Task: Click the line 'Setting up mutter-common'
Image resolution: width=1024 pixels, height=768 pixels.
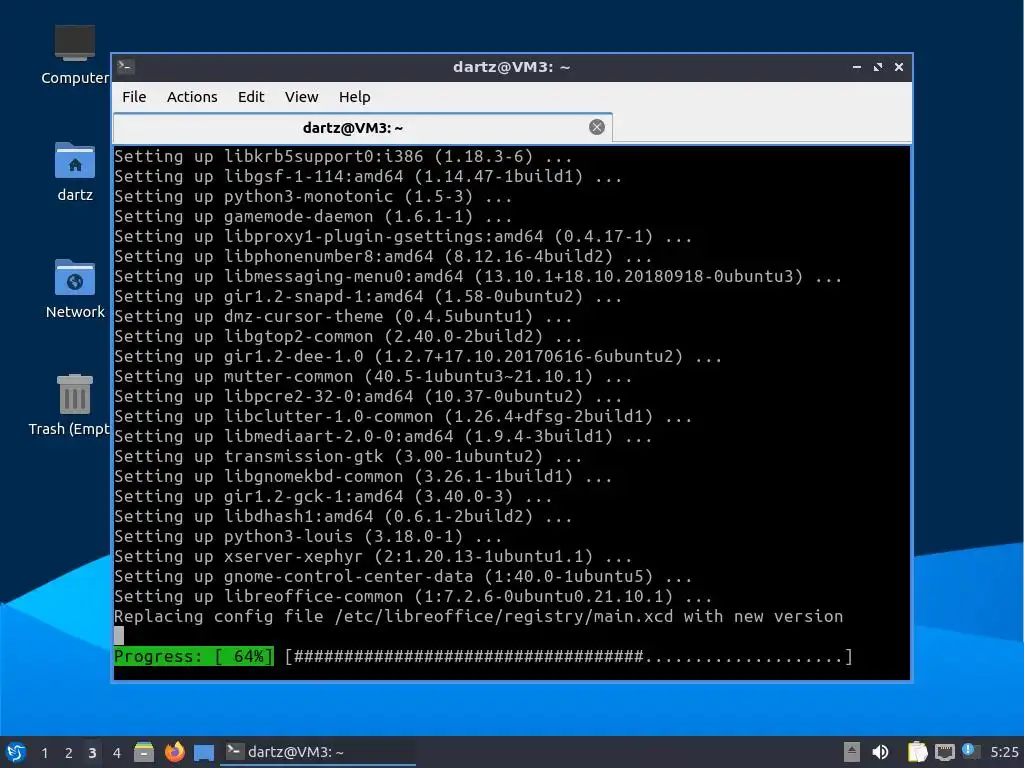Action: click(x=373, y=376)
